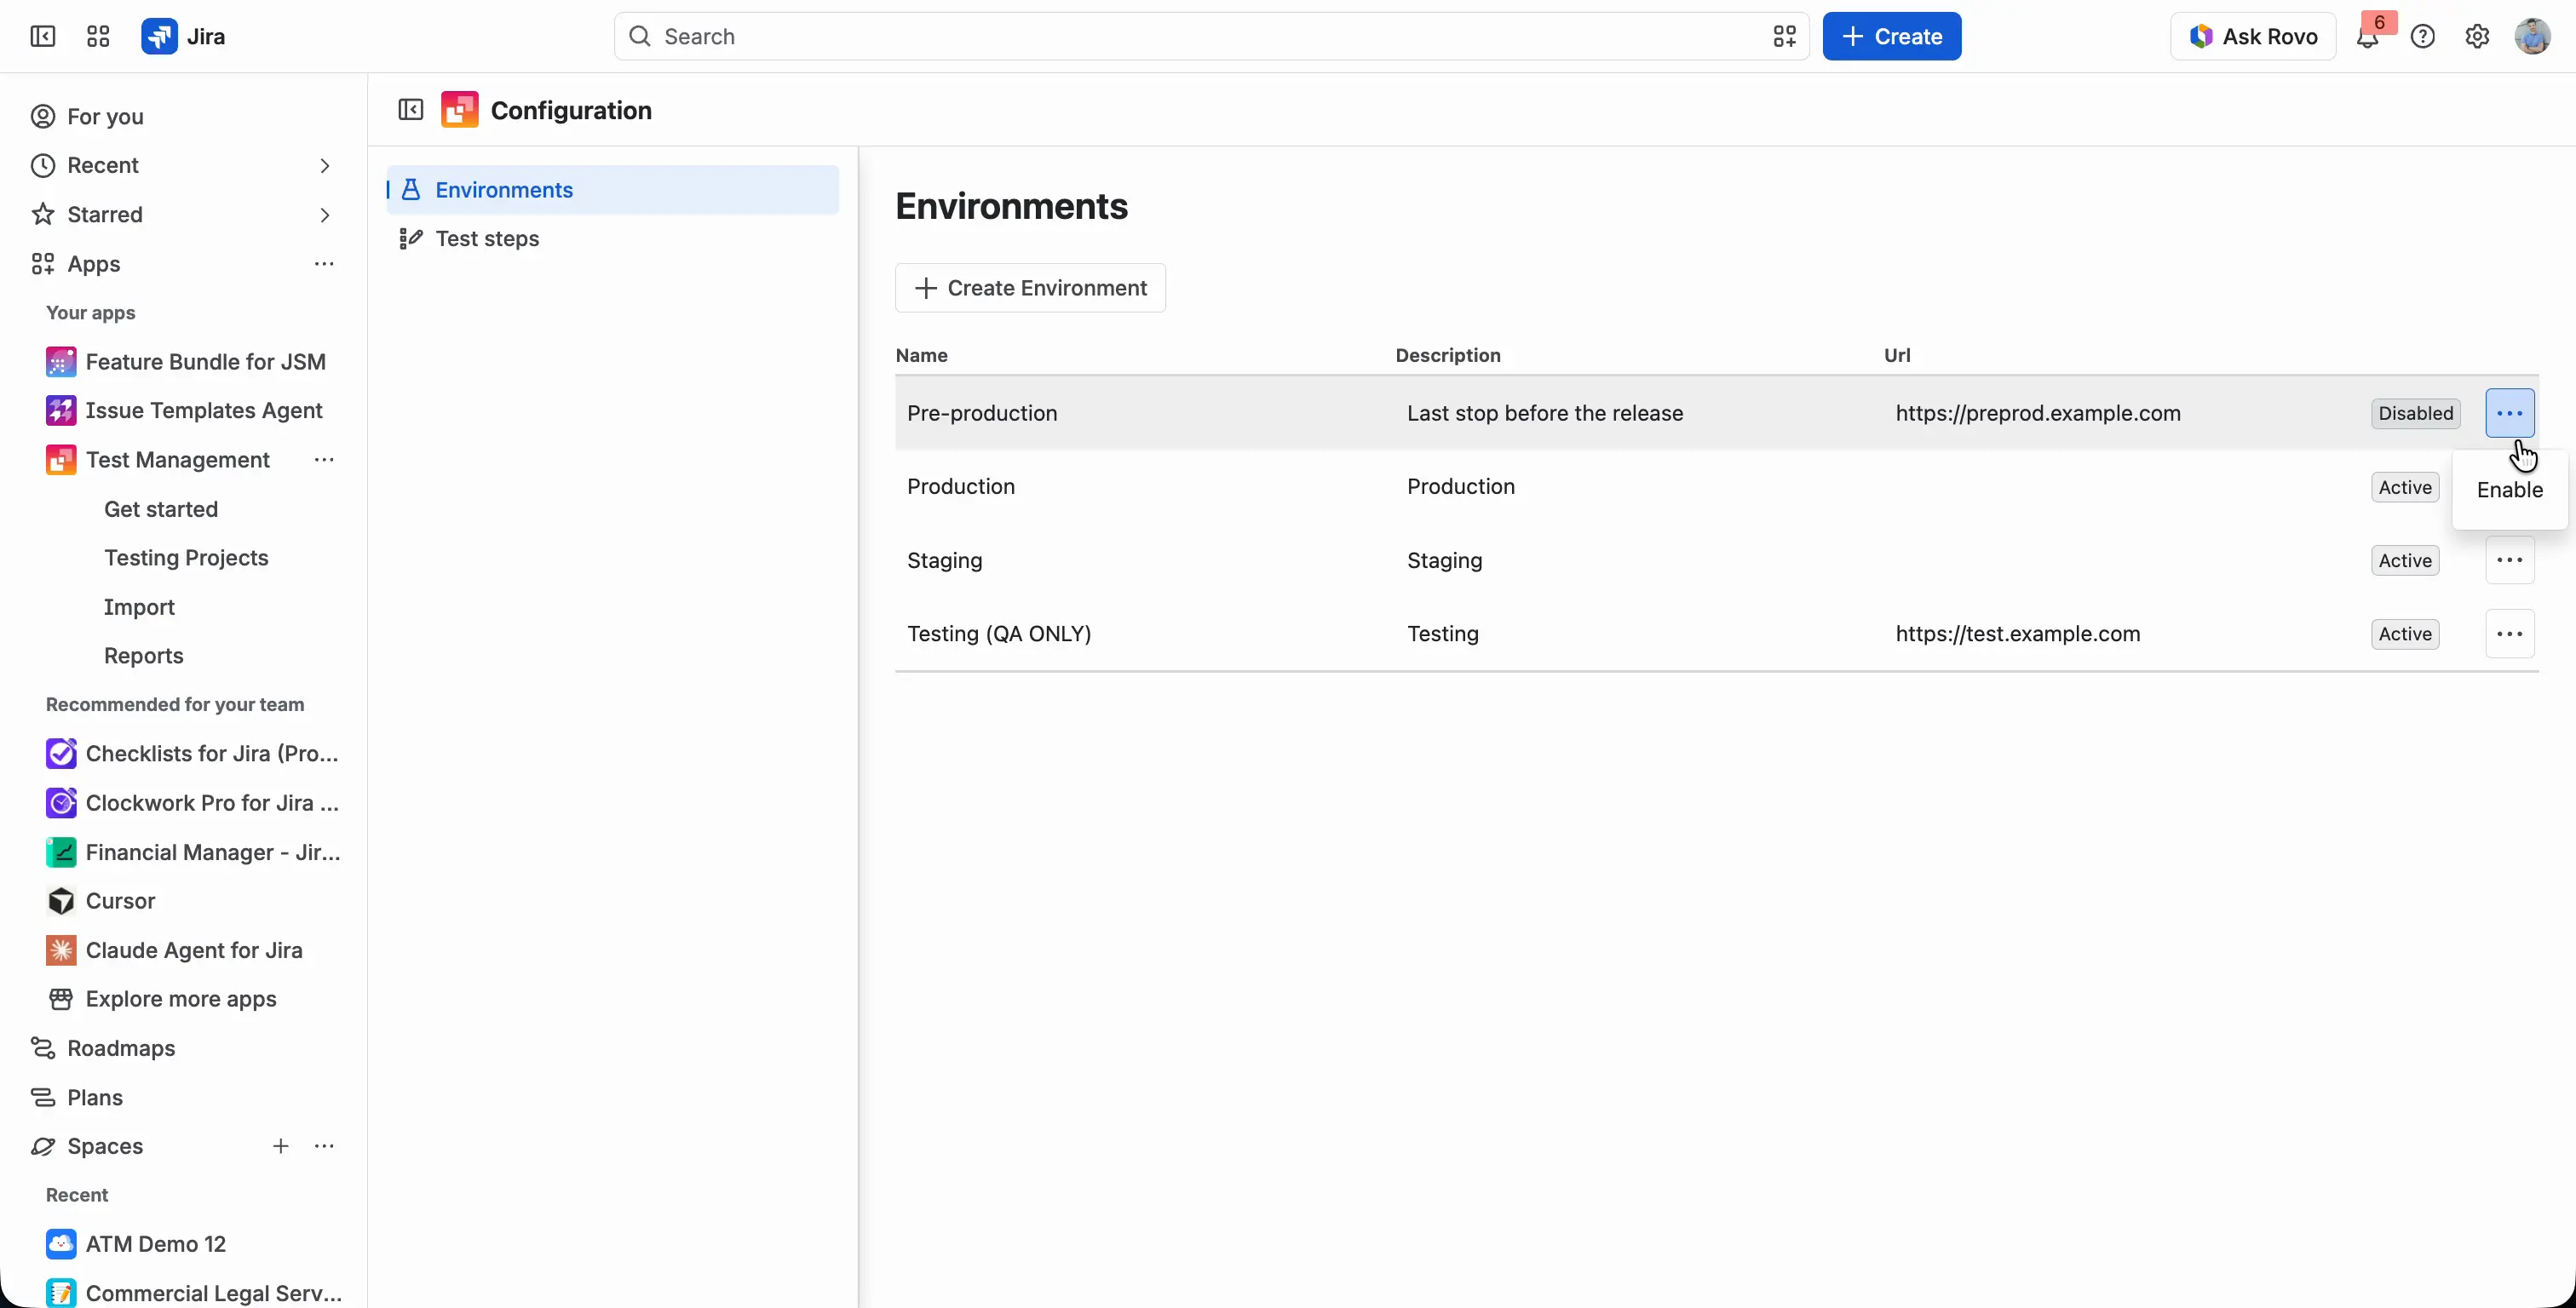Open Testing (QA ONLY) row actions menu
The height and width of the screenshot is (1308, 2576).
[2509, 634]
